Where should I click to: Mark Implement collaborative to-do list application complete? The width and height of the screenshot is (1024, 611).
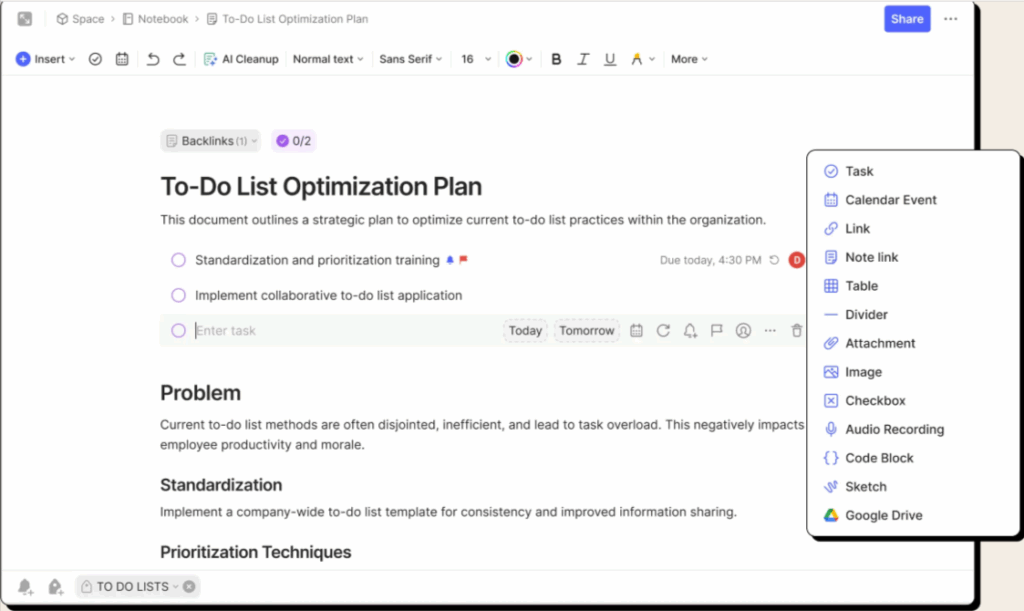coord(178,295)
